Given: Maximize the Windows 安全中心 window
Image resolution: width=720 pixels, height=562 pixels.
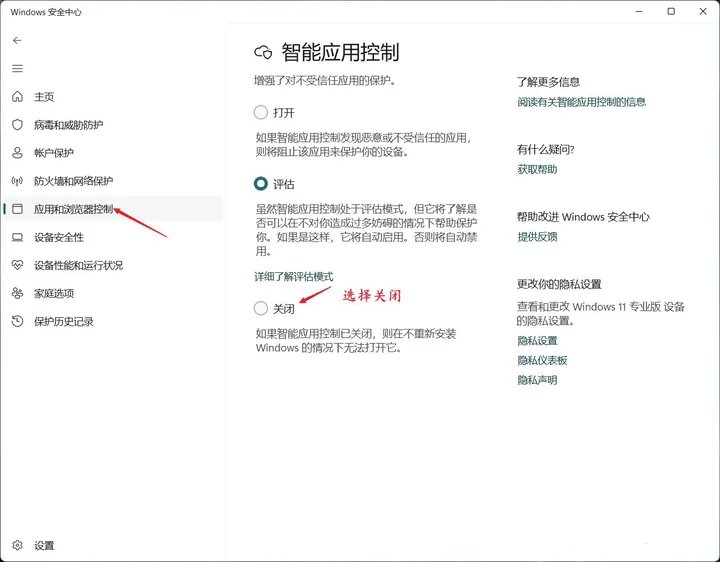Looking at the screenshot, I should click(671, 11).
